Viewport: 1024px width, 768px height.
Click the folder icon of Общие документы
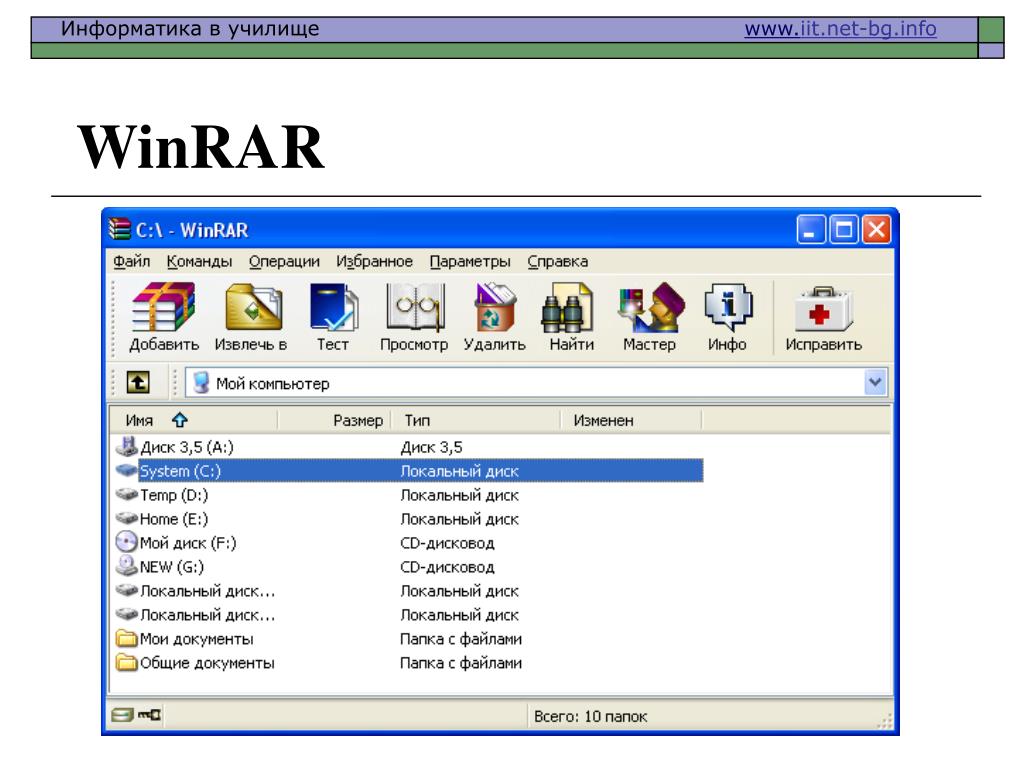(126, 662)
